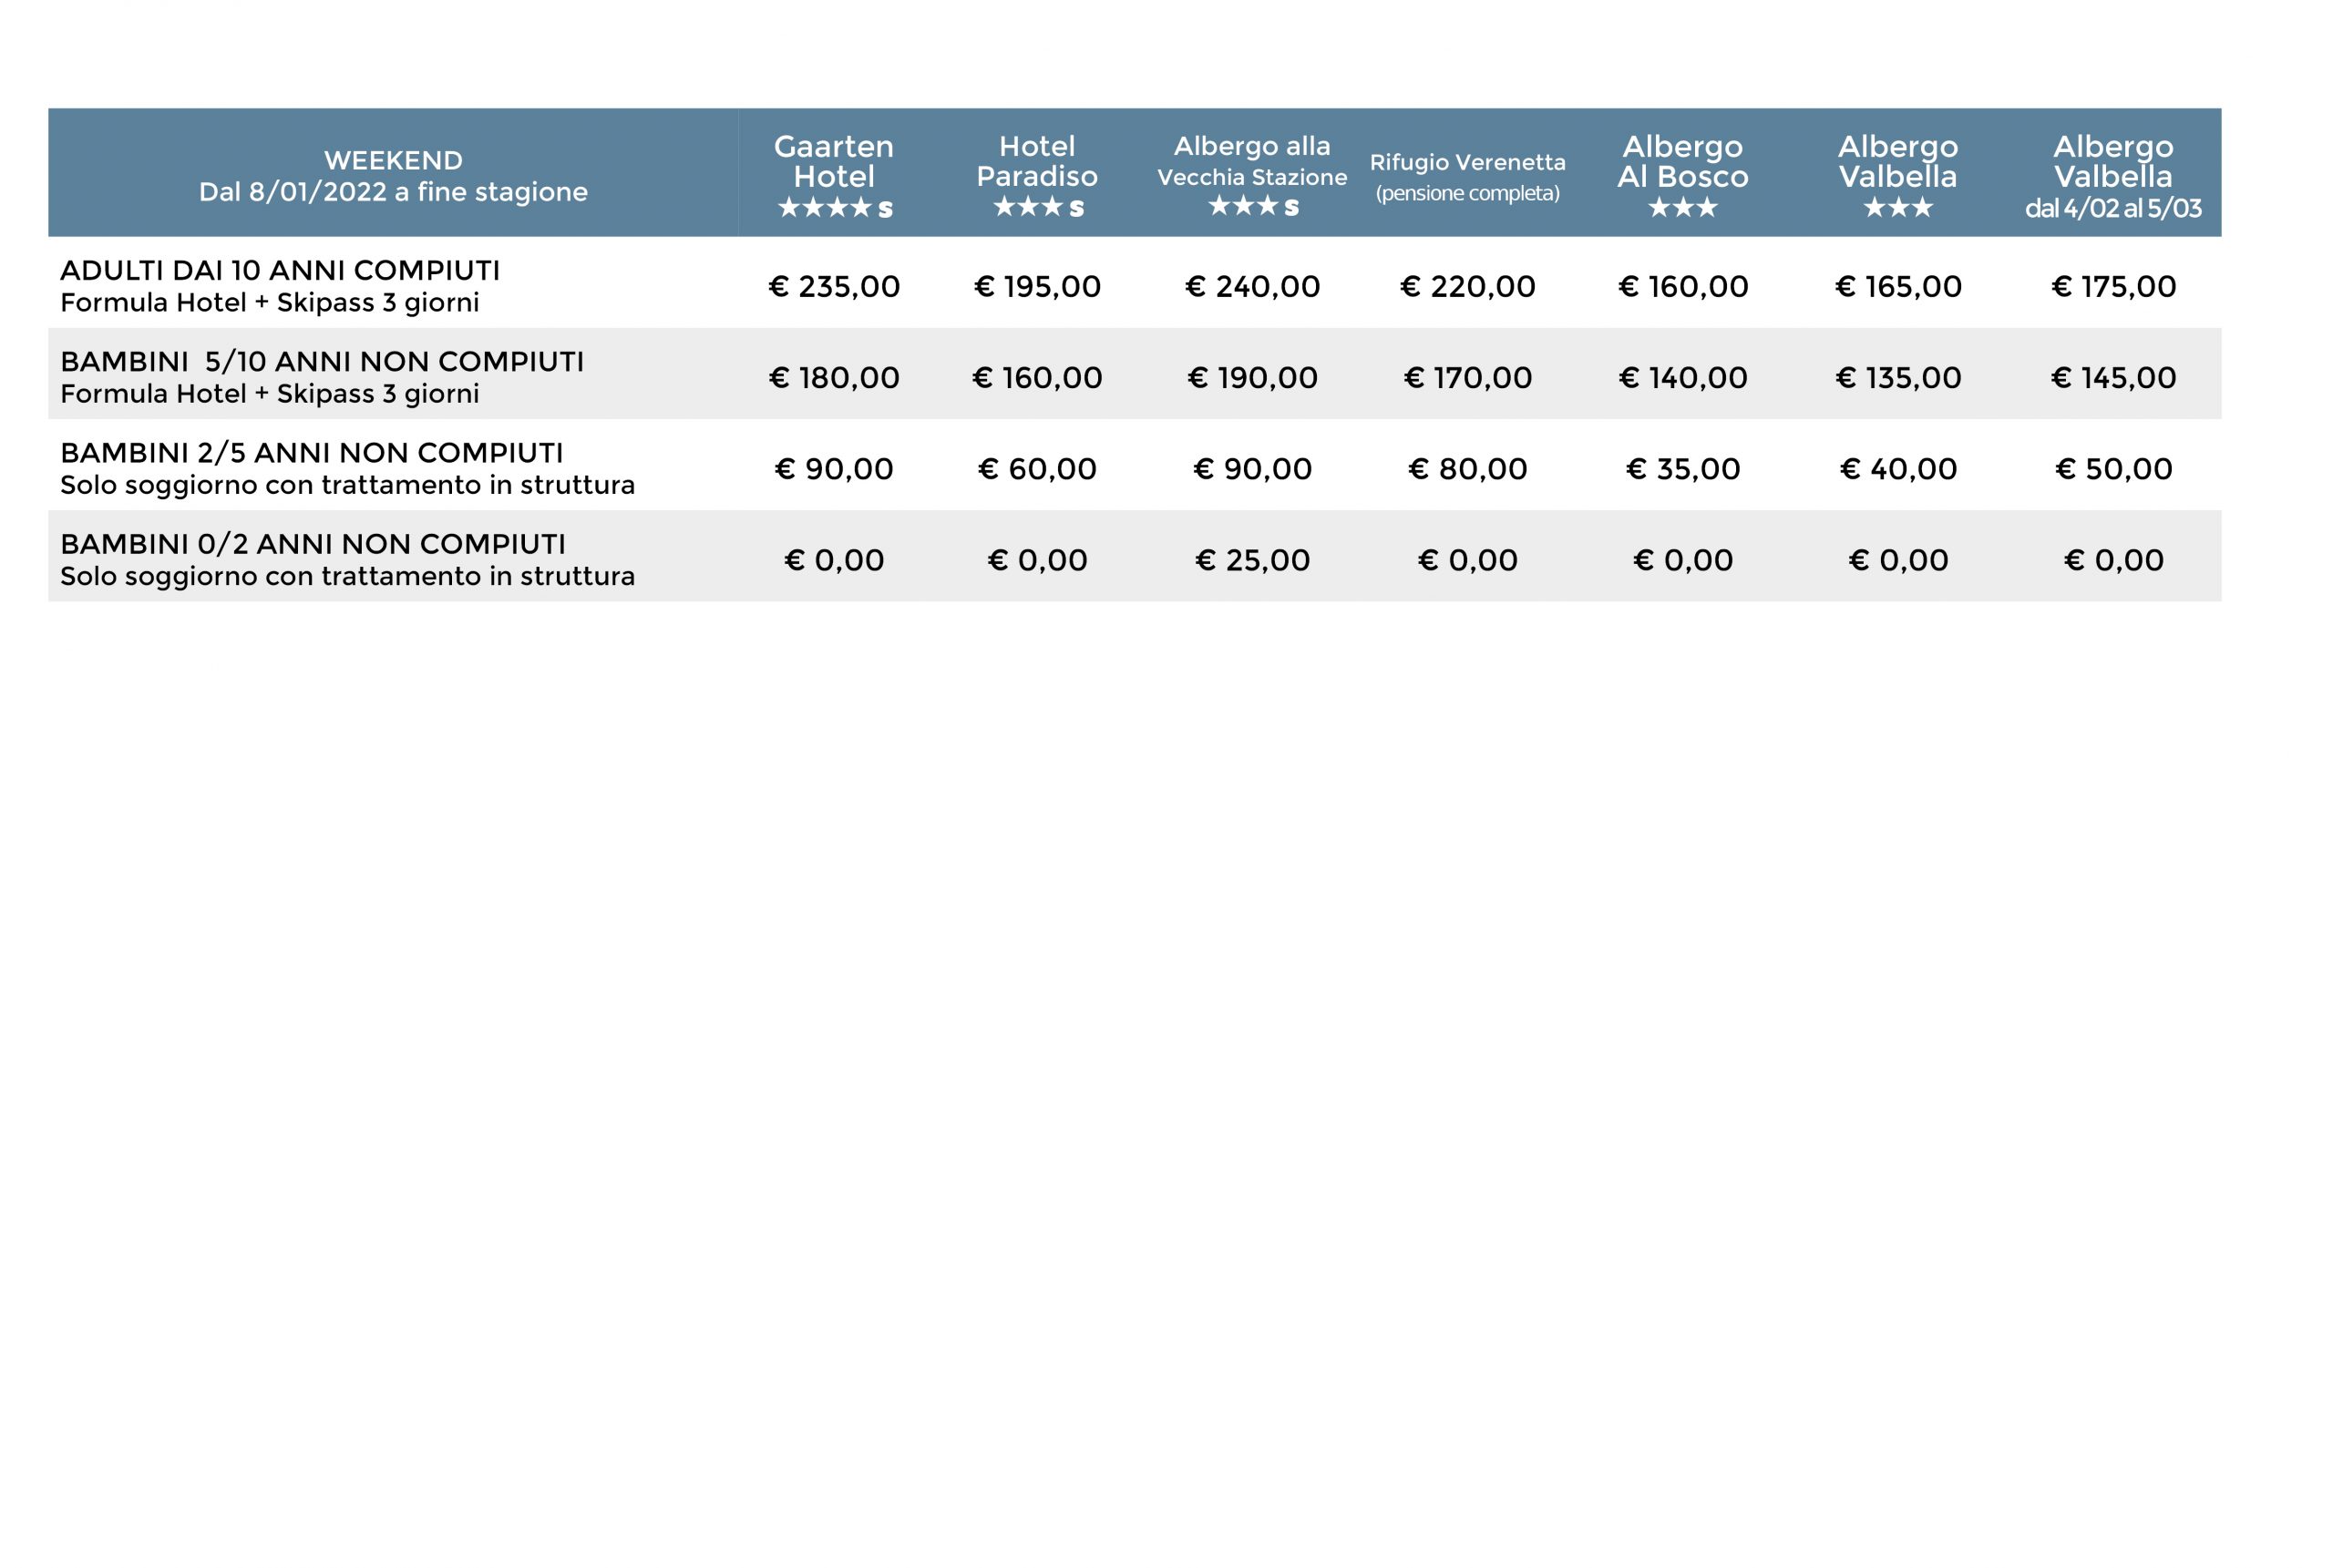This screenshot has width=2333, height=1568.
Task: Click the € 60,00 price
Action: tap(1037, 469)
